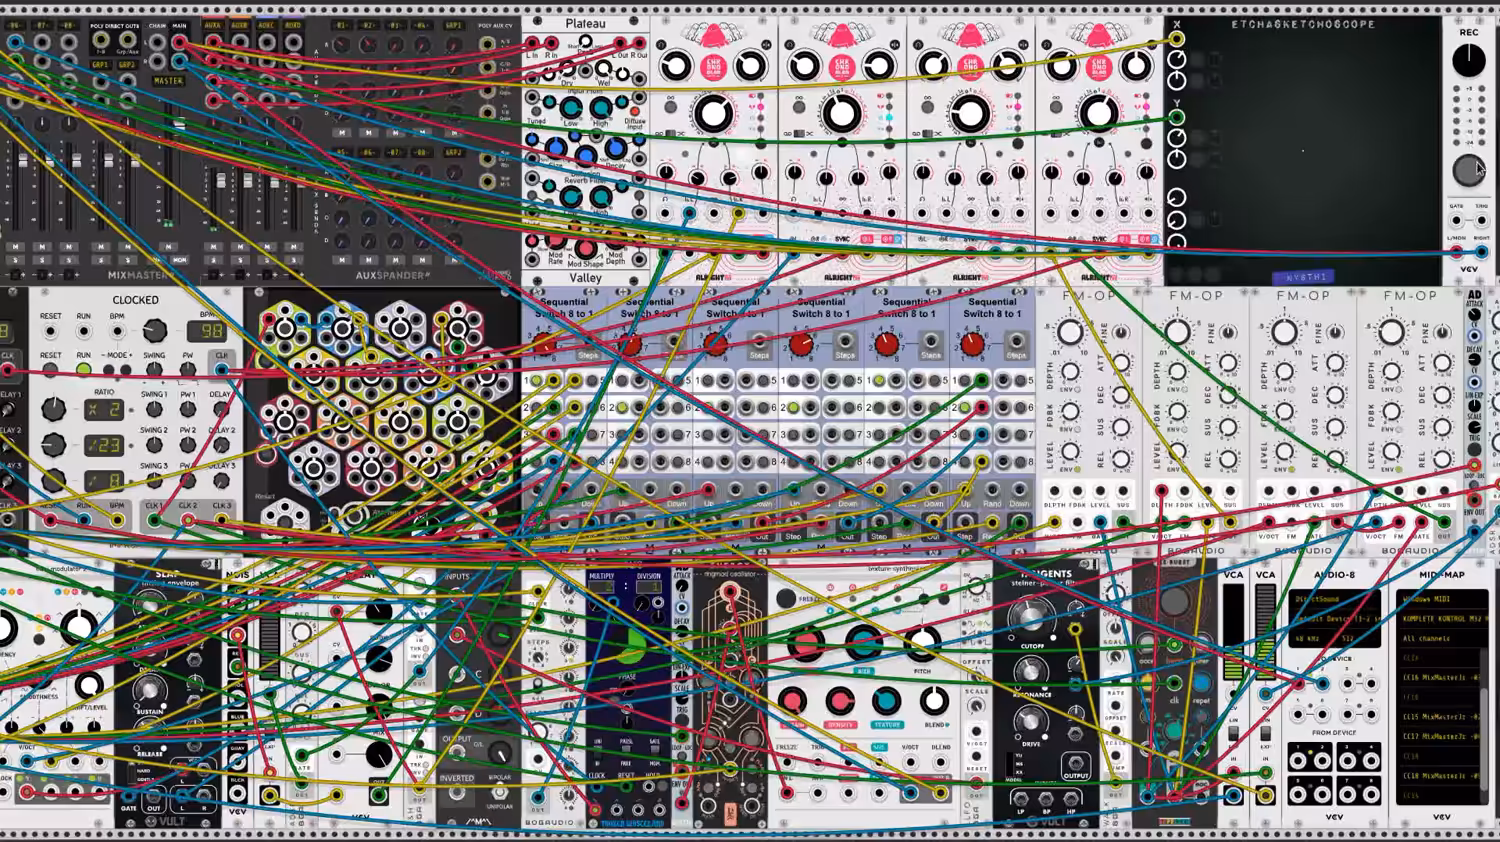Click the level slider on the first VCA
The width and height of the screenshot is (1500, 842).
pos(1233,632)
